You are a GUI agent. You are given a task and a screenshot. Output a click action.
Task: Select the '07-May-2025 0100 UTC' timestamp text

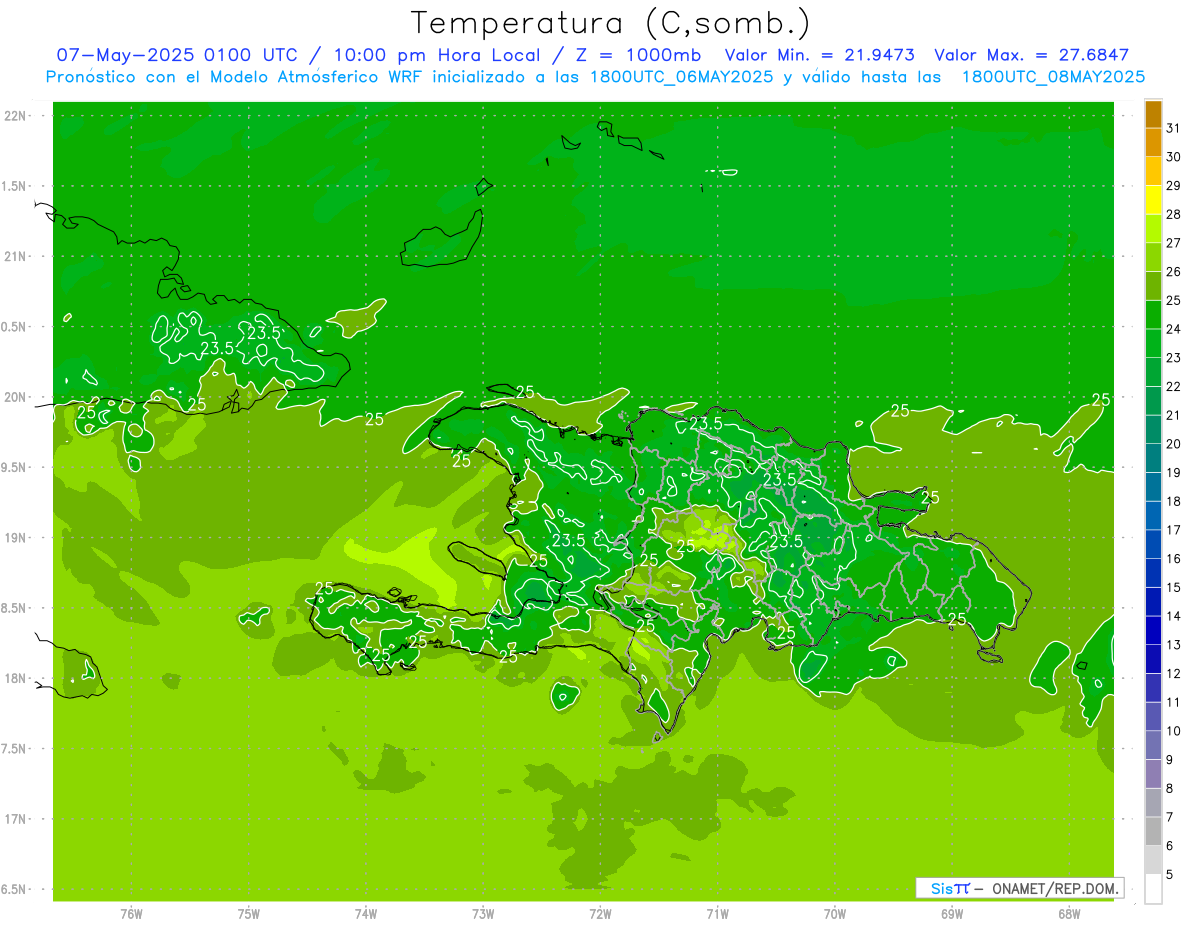[x=176, y=55]
